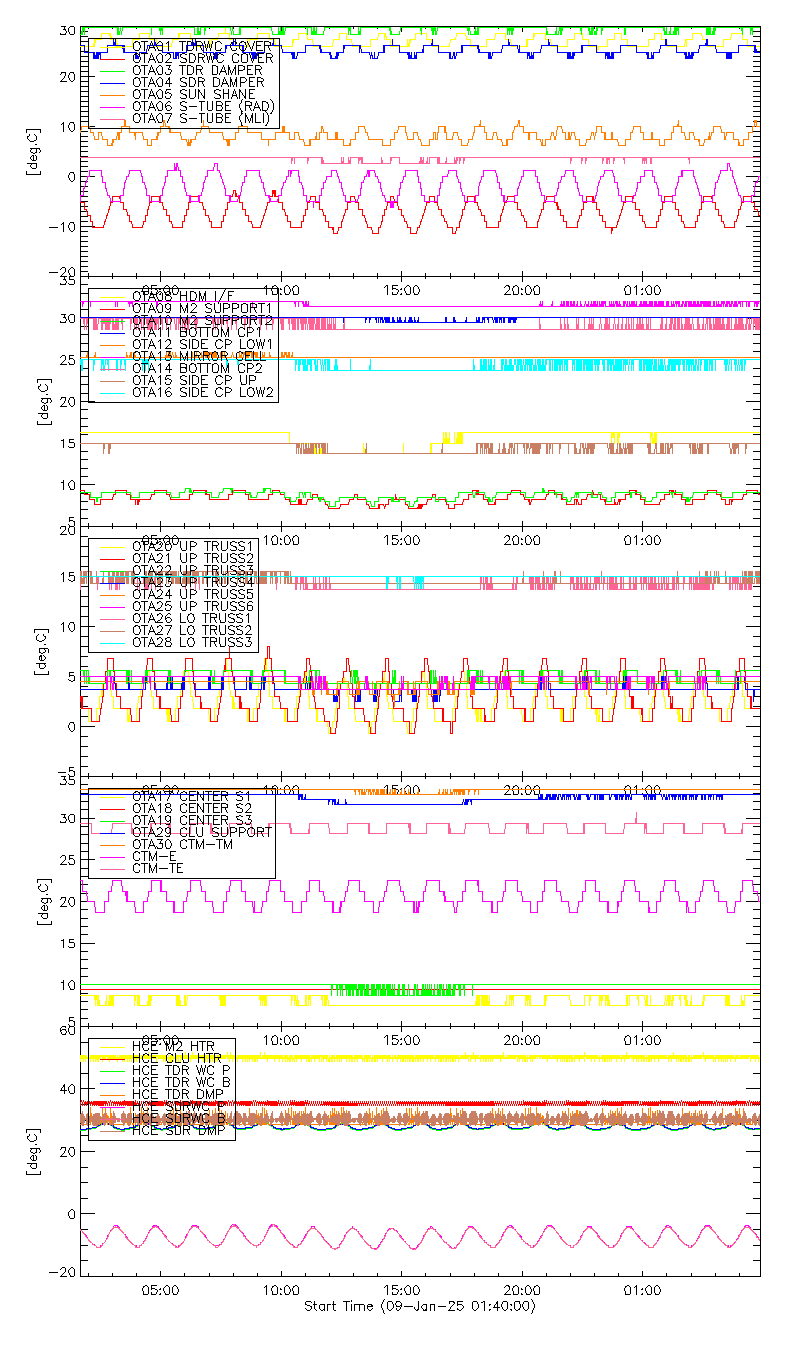Screen dimensions: 800x1350
Task: Click the HCE CLU HTR legend entry
Action: pos(177,1057)
